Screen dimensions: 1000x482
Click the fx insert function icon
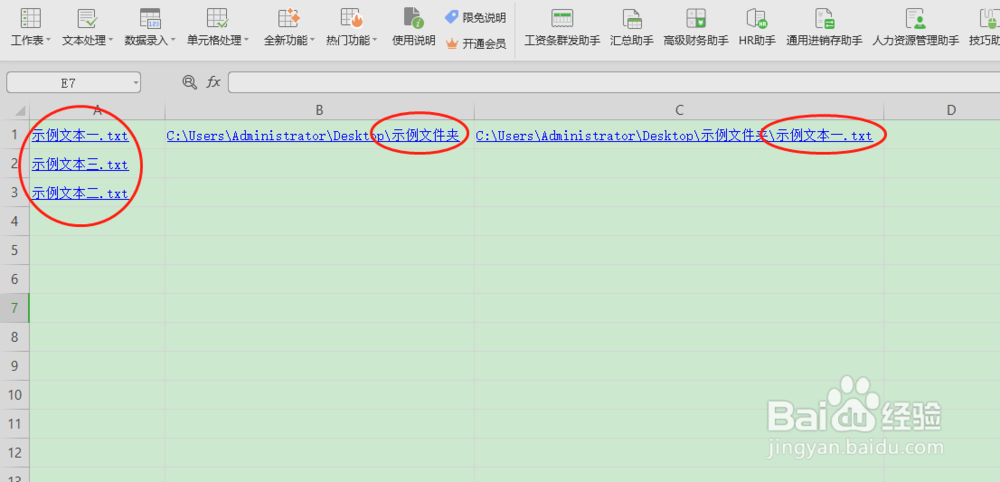click(213, 82)
